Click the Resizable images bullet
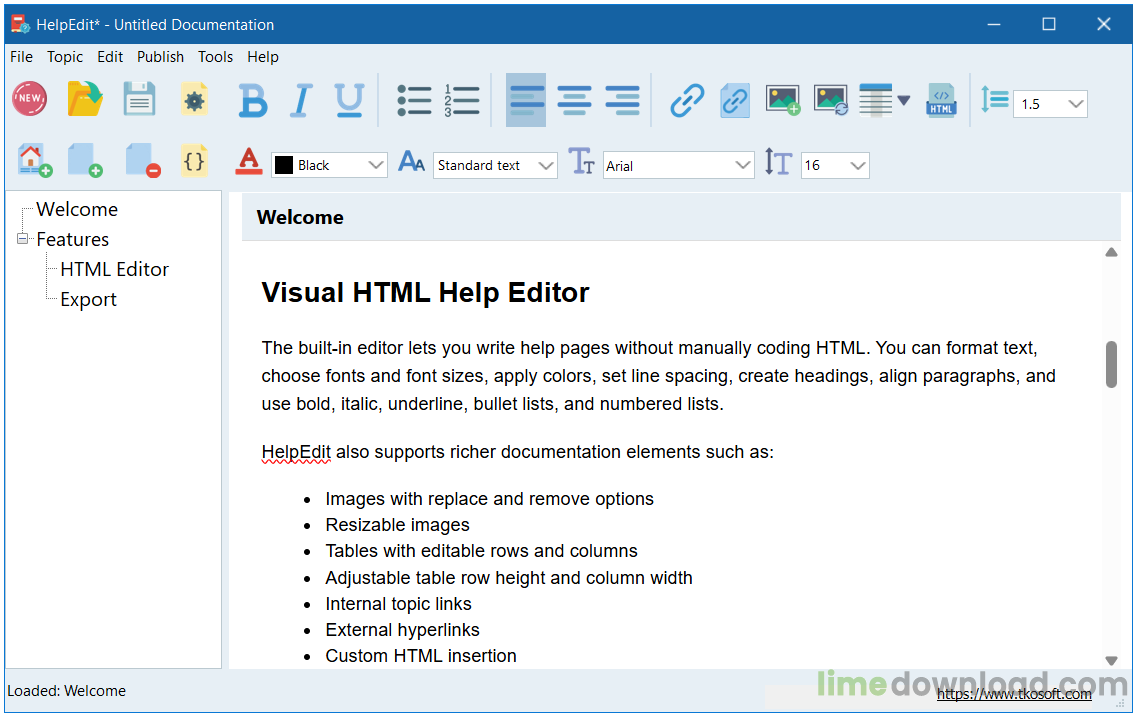 397,525
